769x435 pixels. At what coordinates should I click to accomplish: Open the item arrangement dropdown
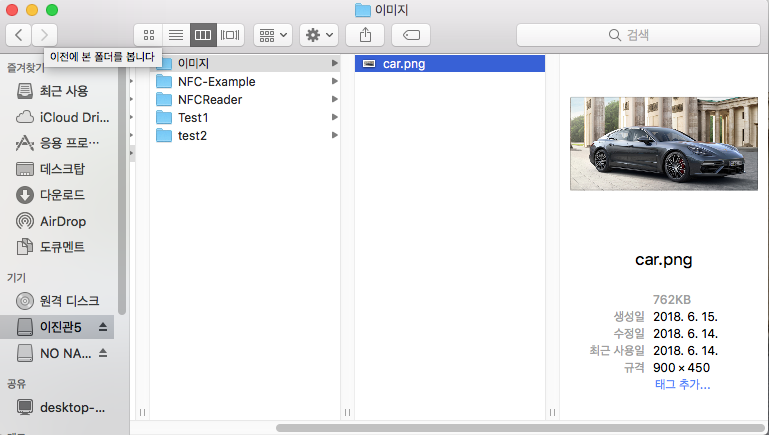point(273,35)
